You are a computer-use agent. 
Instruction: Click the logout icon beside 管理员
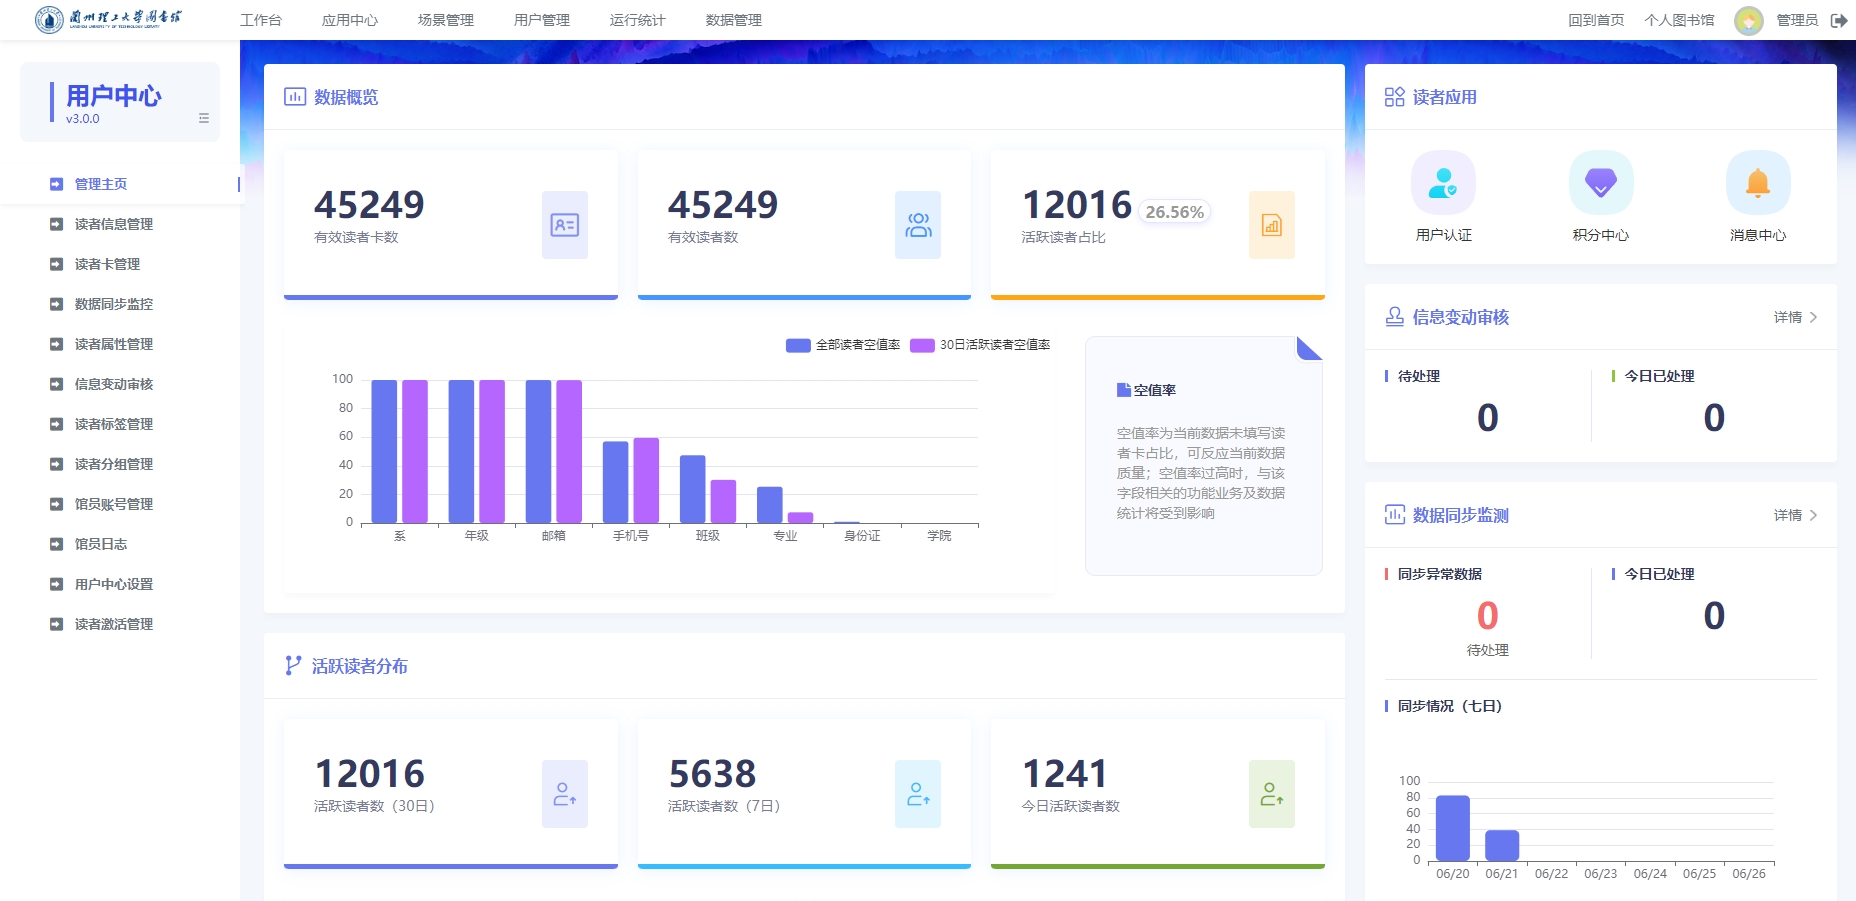point(1839,20)
